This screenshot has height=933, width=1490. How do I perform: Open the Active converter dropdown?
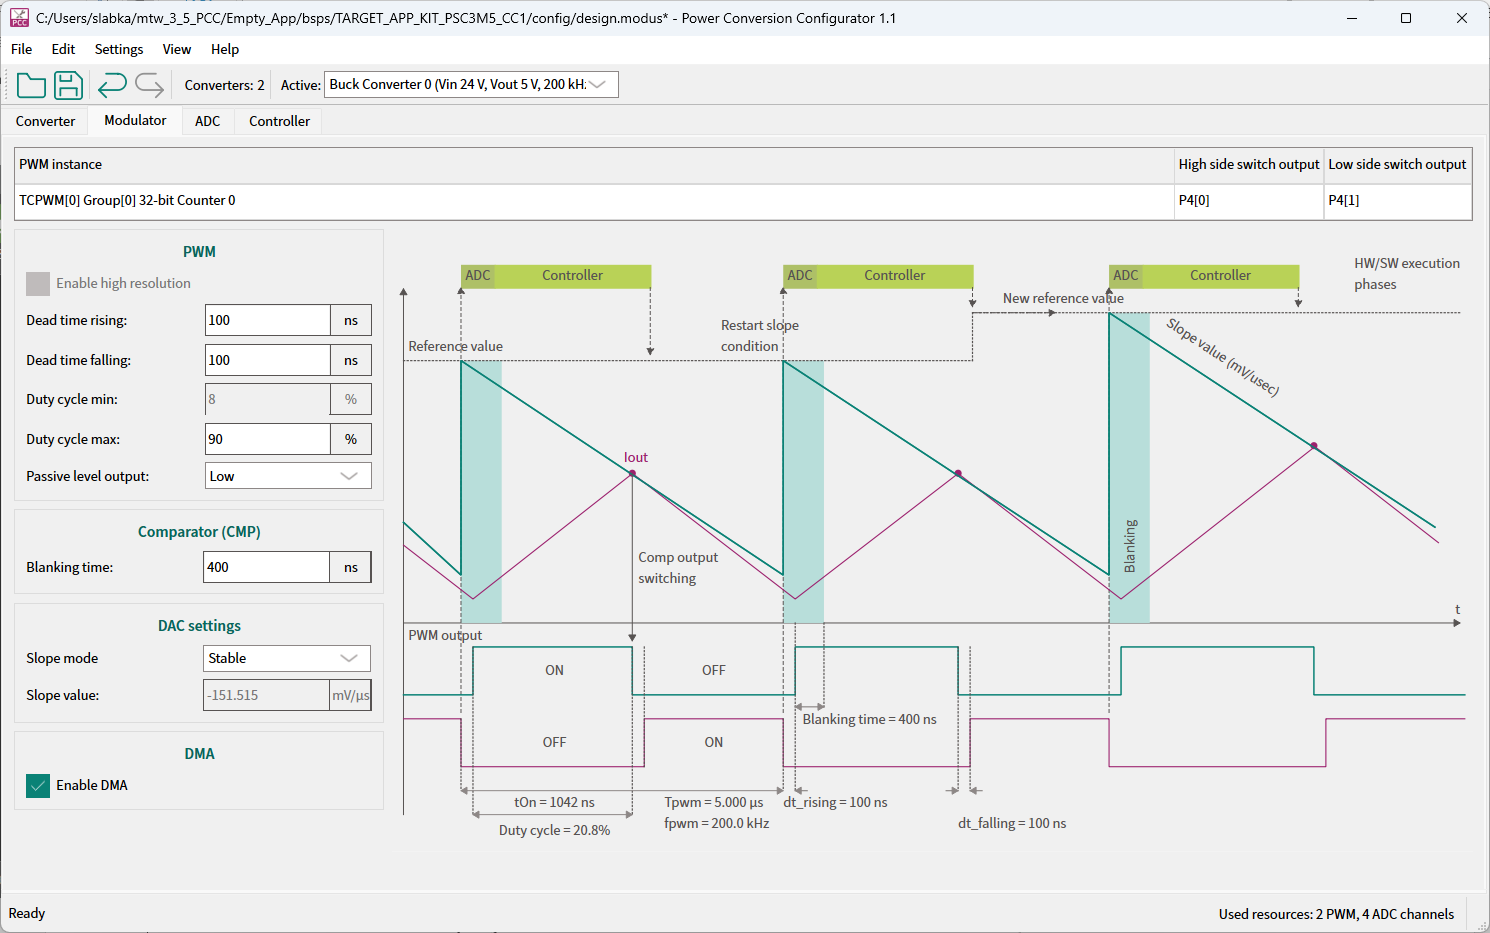[x=471, y=85]
